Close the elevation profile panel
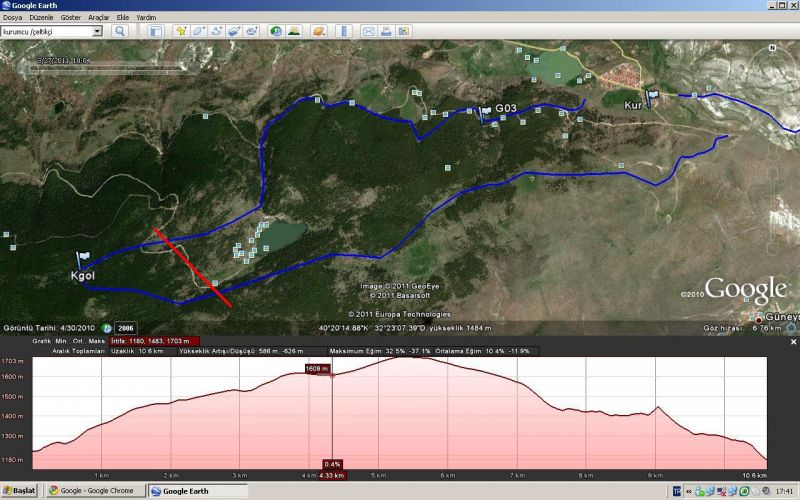Viewport: 800px width, 500px height. [x=793, y=342]
